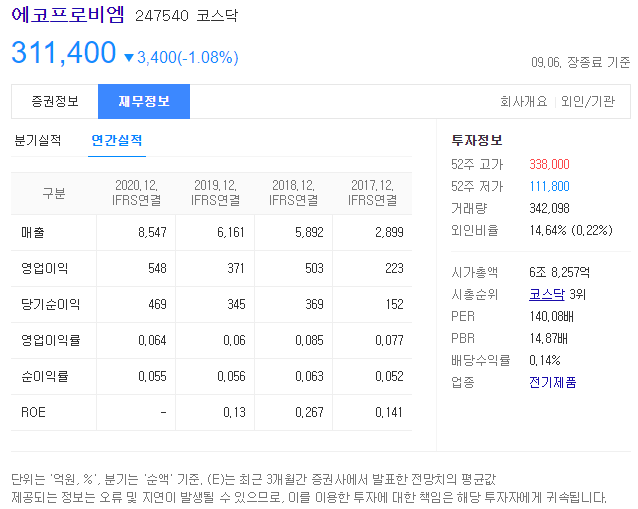Screen dimensions: 638x509
Task: Click the 0.056 net margin value
Action: [x=231, y=376]
